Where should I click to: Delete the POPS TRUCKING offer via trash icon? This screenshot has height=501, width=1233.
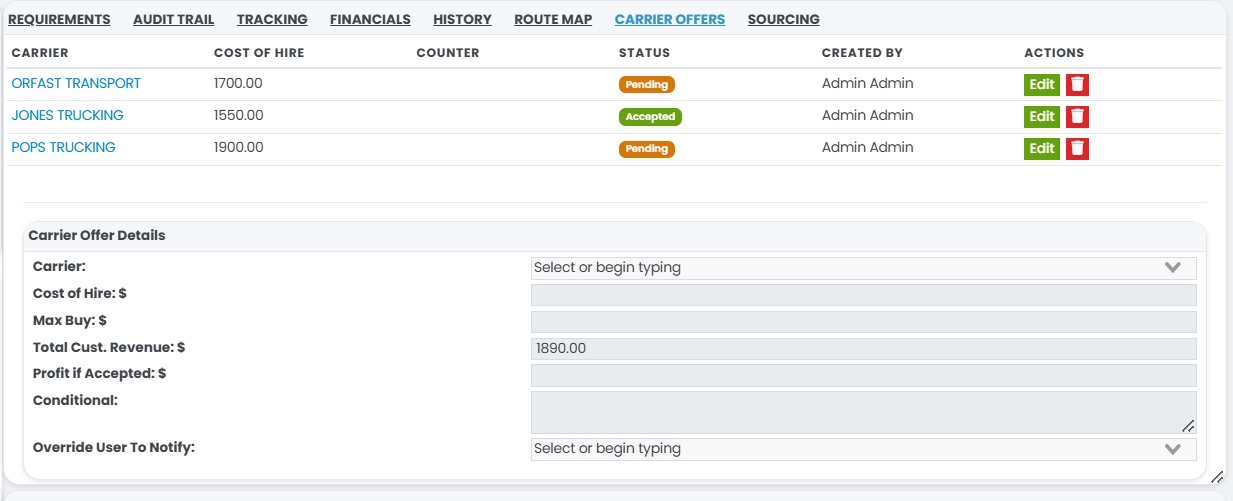coord(1077,149)
